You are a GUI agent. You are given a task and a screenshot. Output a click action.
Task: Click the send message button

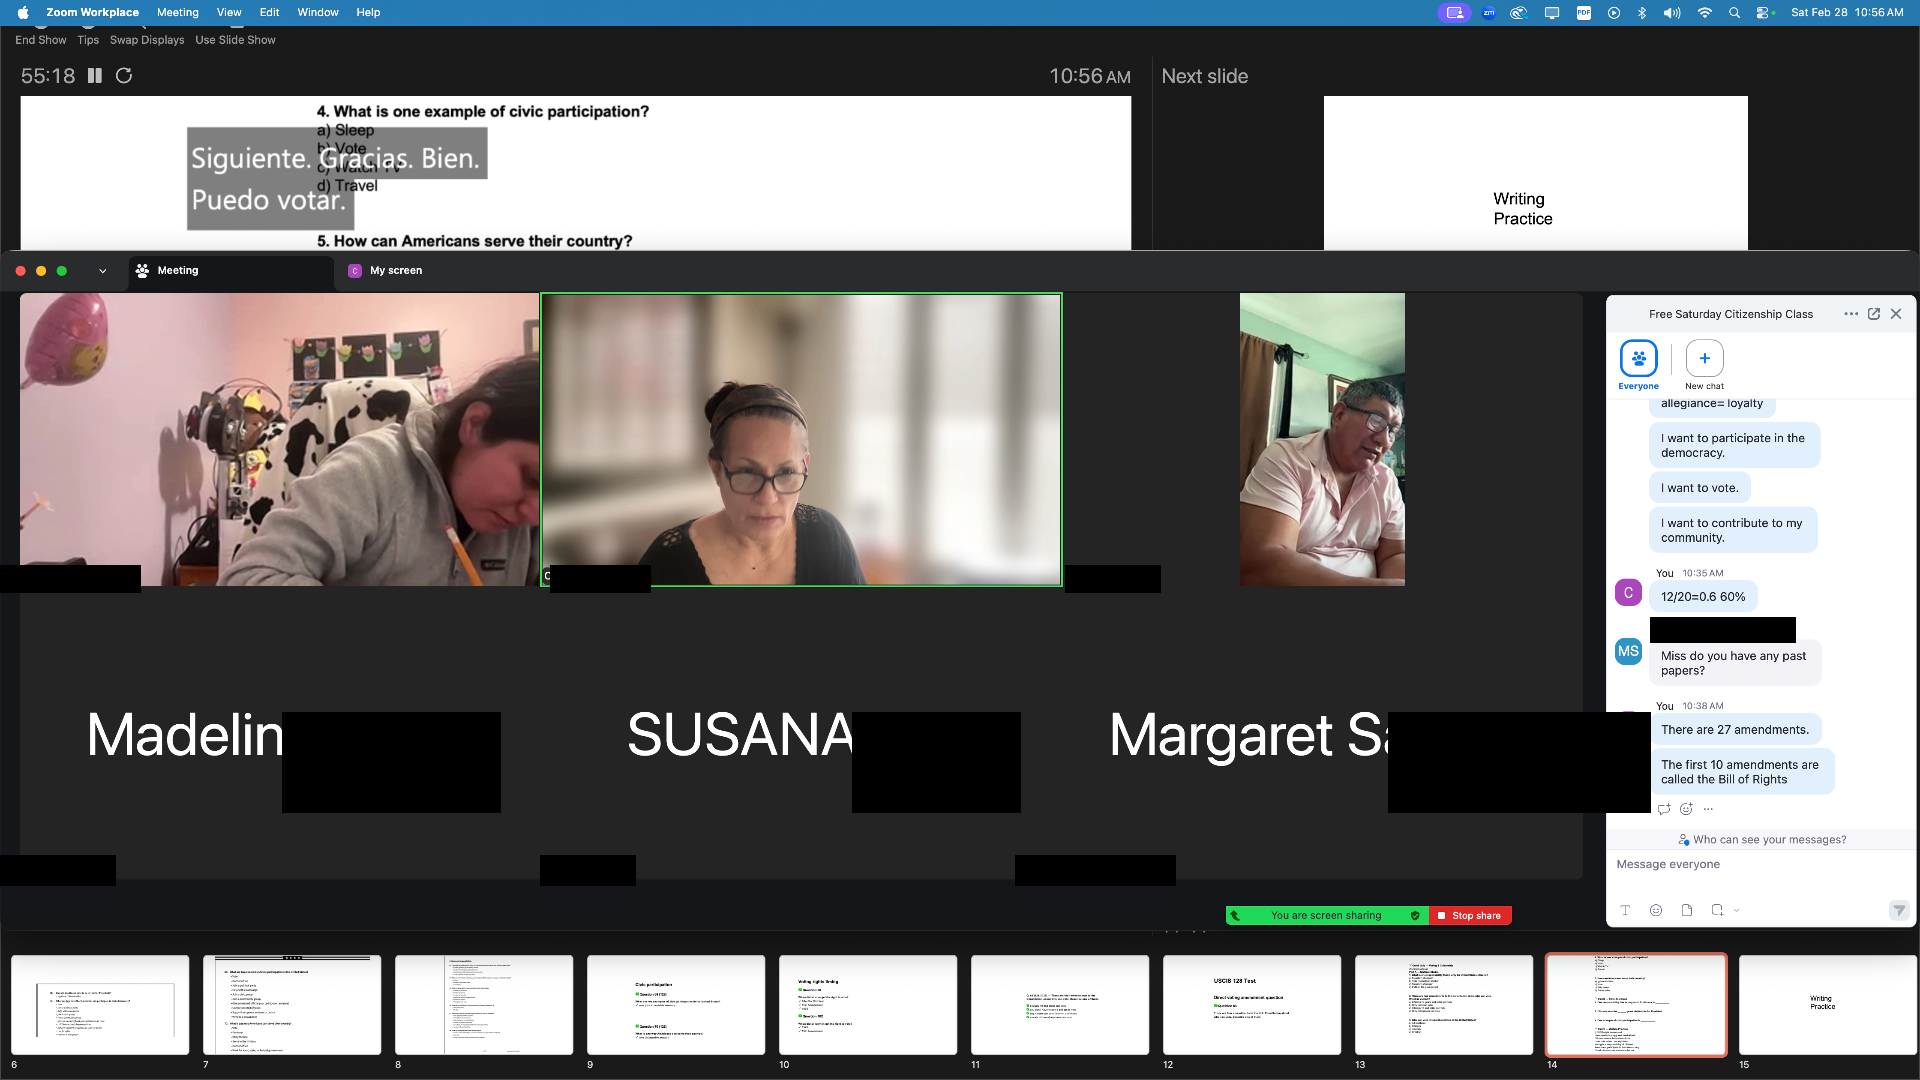point(1898,911)
